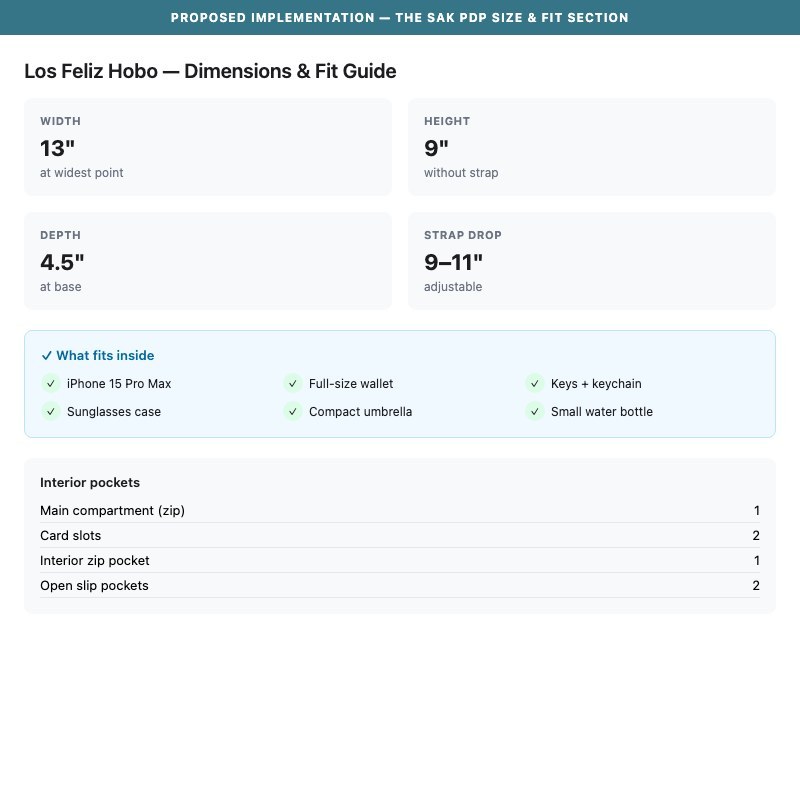
Task: Select the Height 9" dimension card
Action: pyautogui.click(x=592, y=147)
